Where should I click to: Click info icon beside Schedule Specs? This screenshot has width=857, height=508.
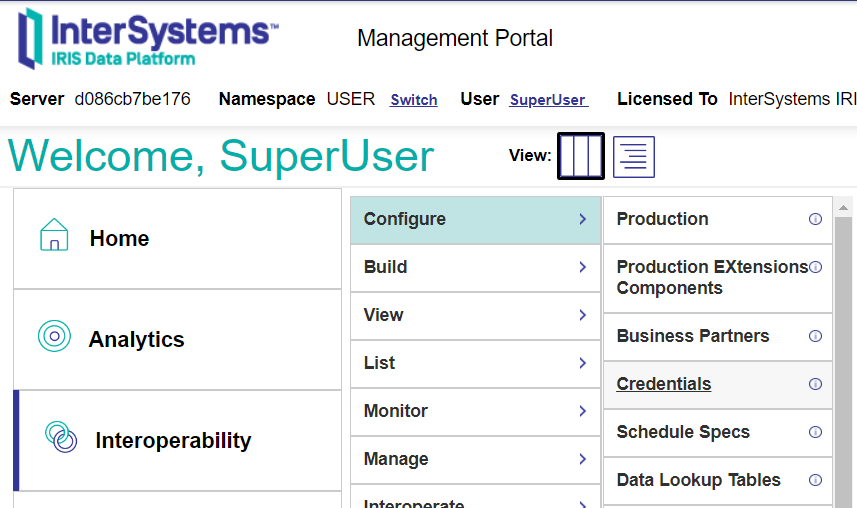815,432
